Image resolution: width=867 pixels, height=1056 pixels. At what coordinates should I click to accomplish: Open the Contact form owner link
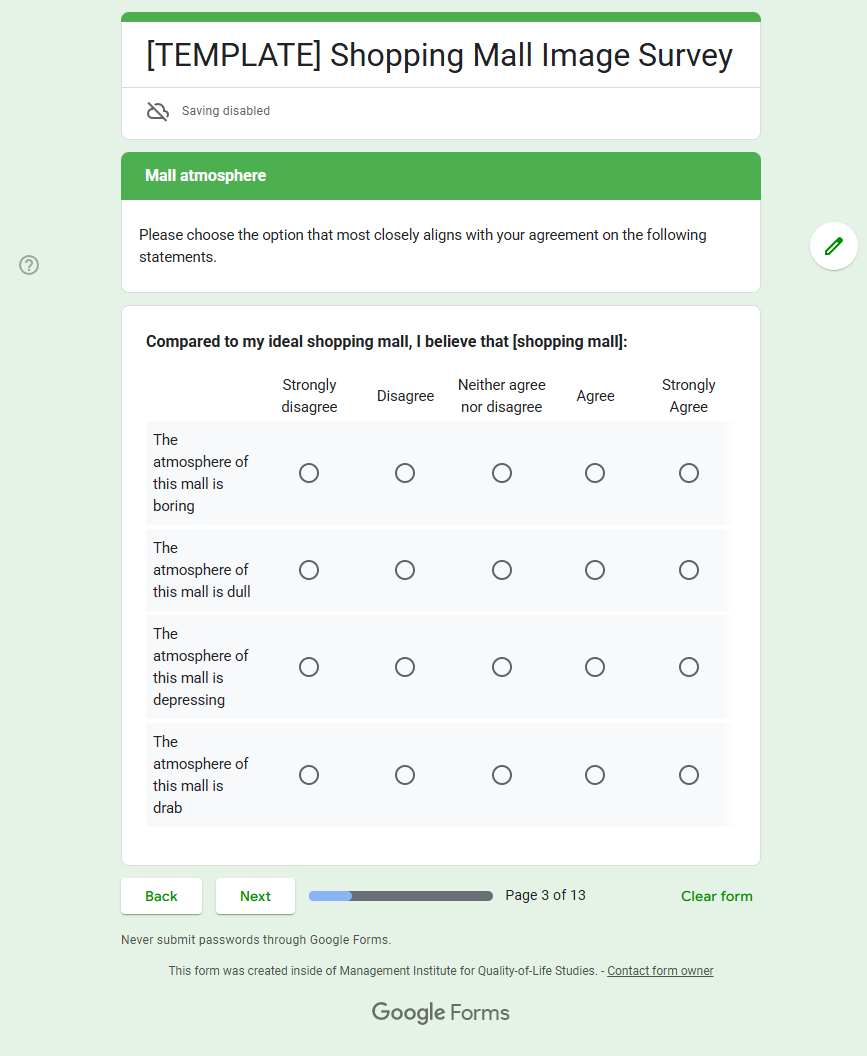[660, 971]
